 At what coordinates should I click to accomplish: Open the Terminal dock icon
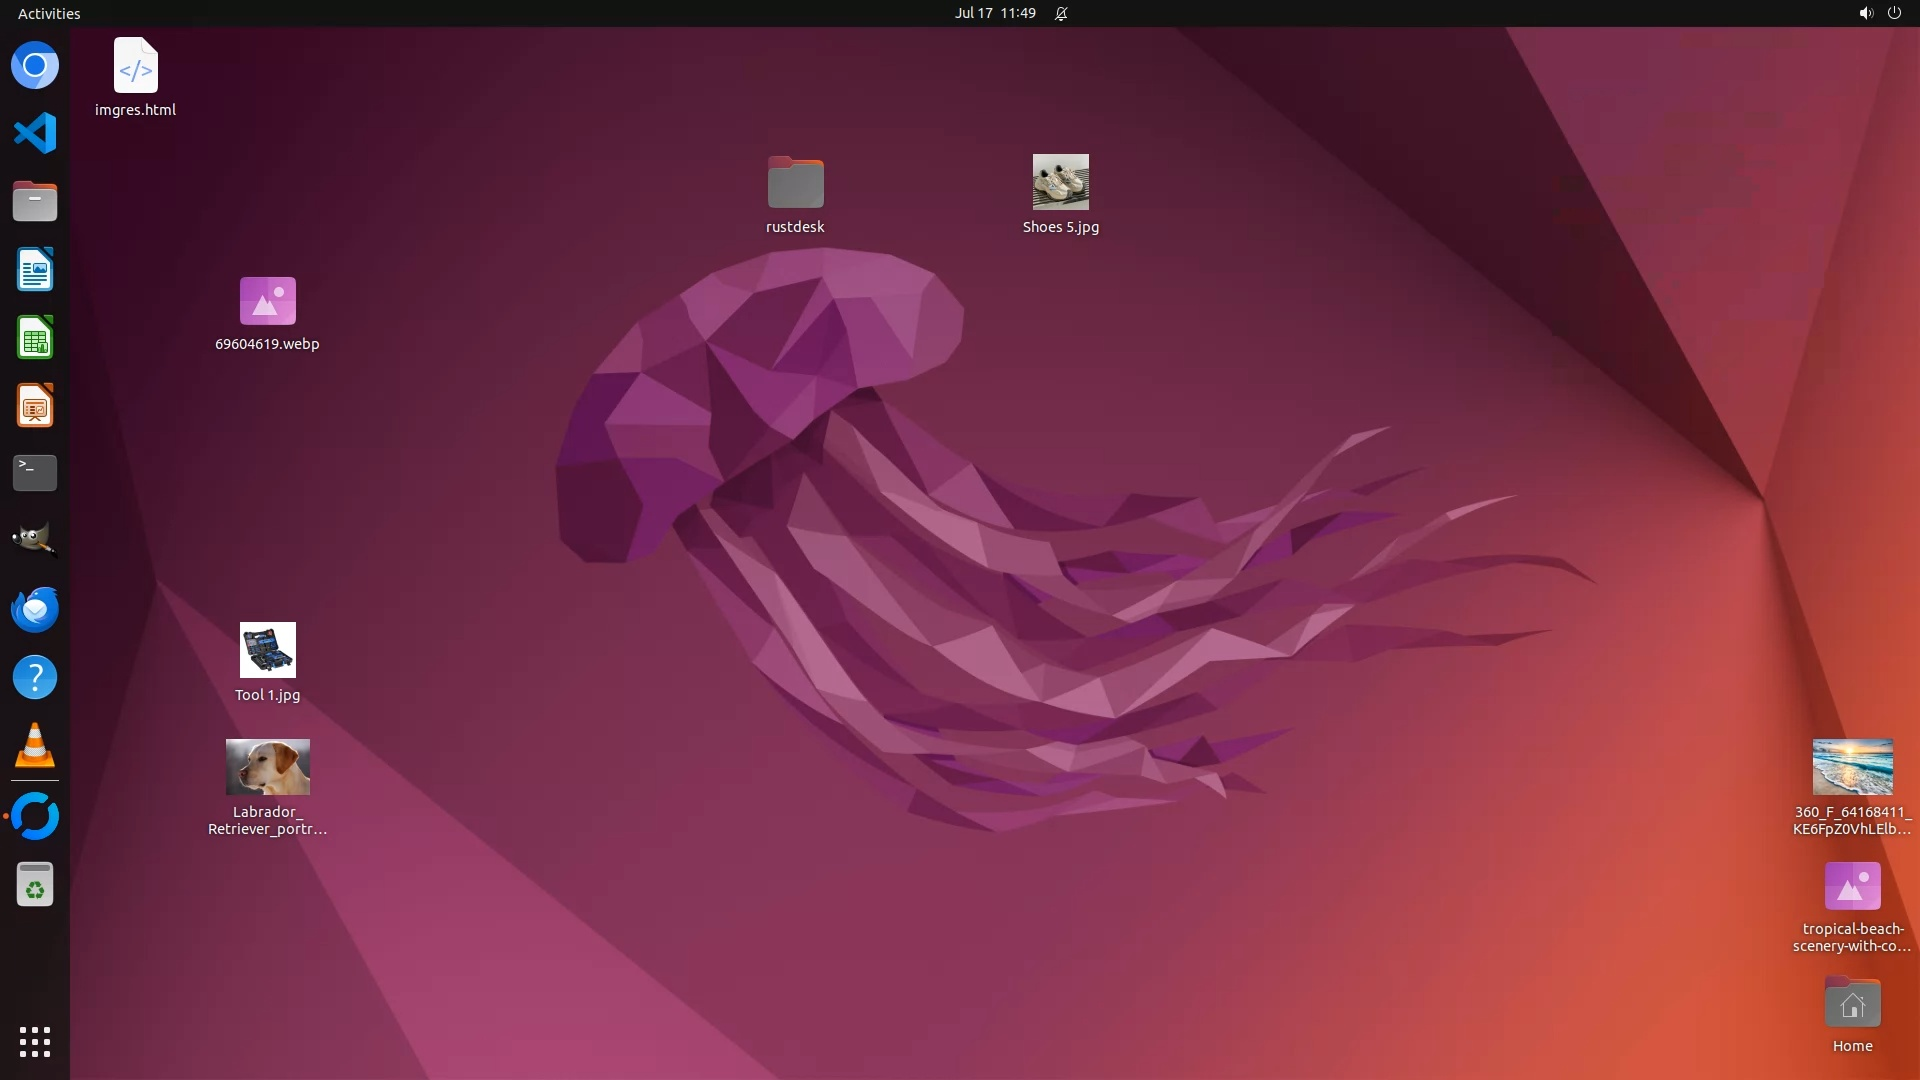pos(35,473)
